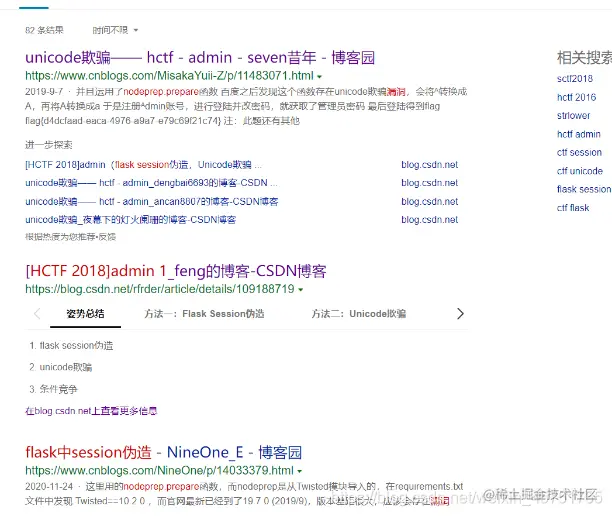The height and width of the screenshot is (516, 612).
Task: Expand dropdown arrow after cnblogs NineOne URL
Action: [x=300, y=472]
